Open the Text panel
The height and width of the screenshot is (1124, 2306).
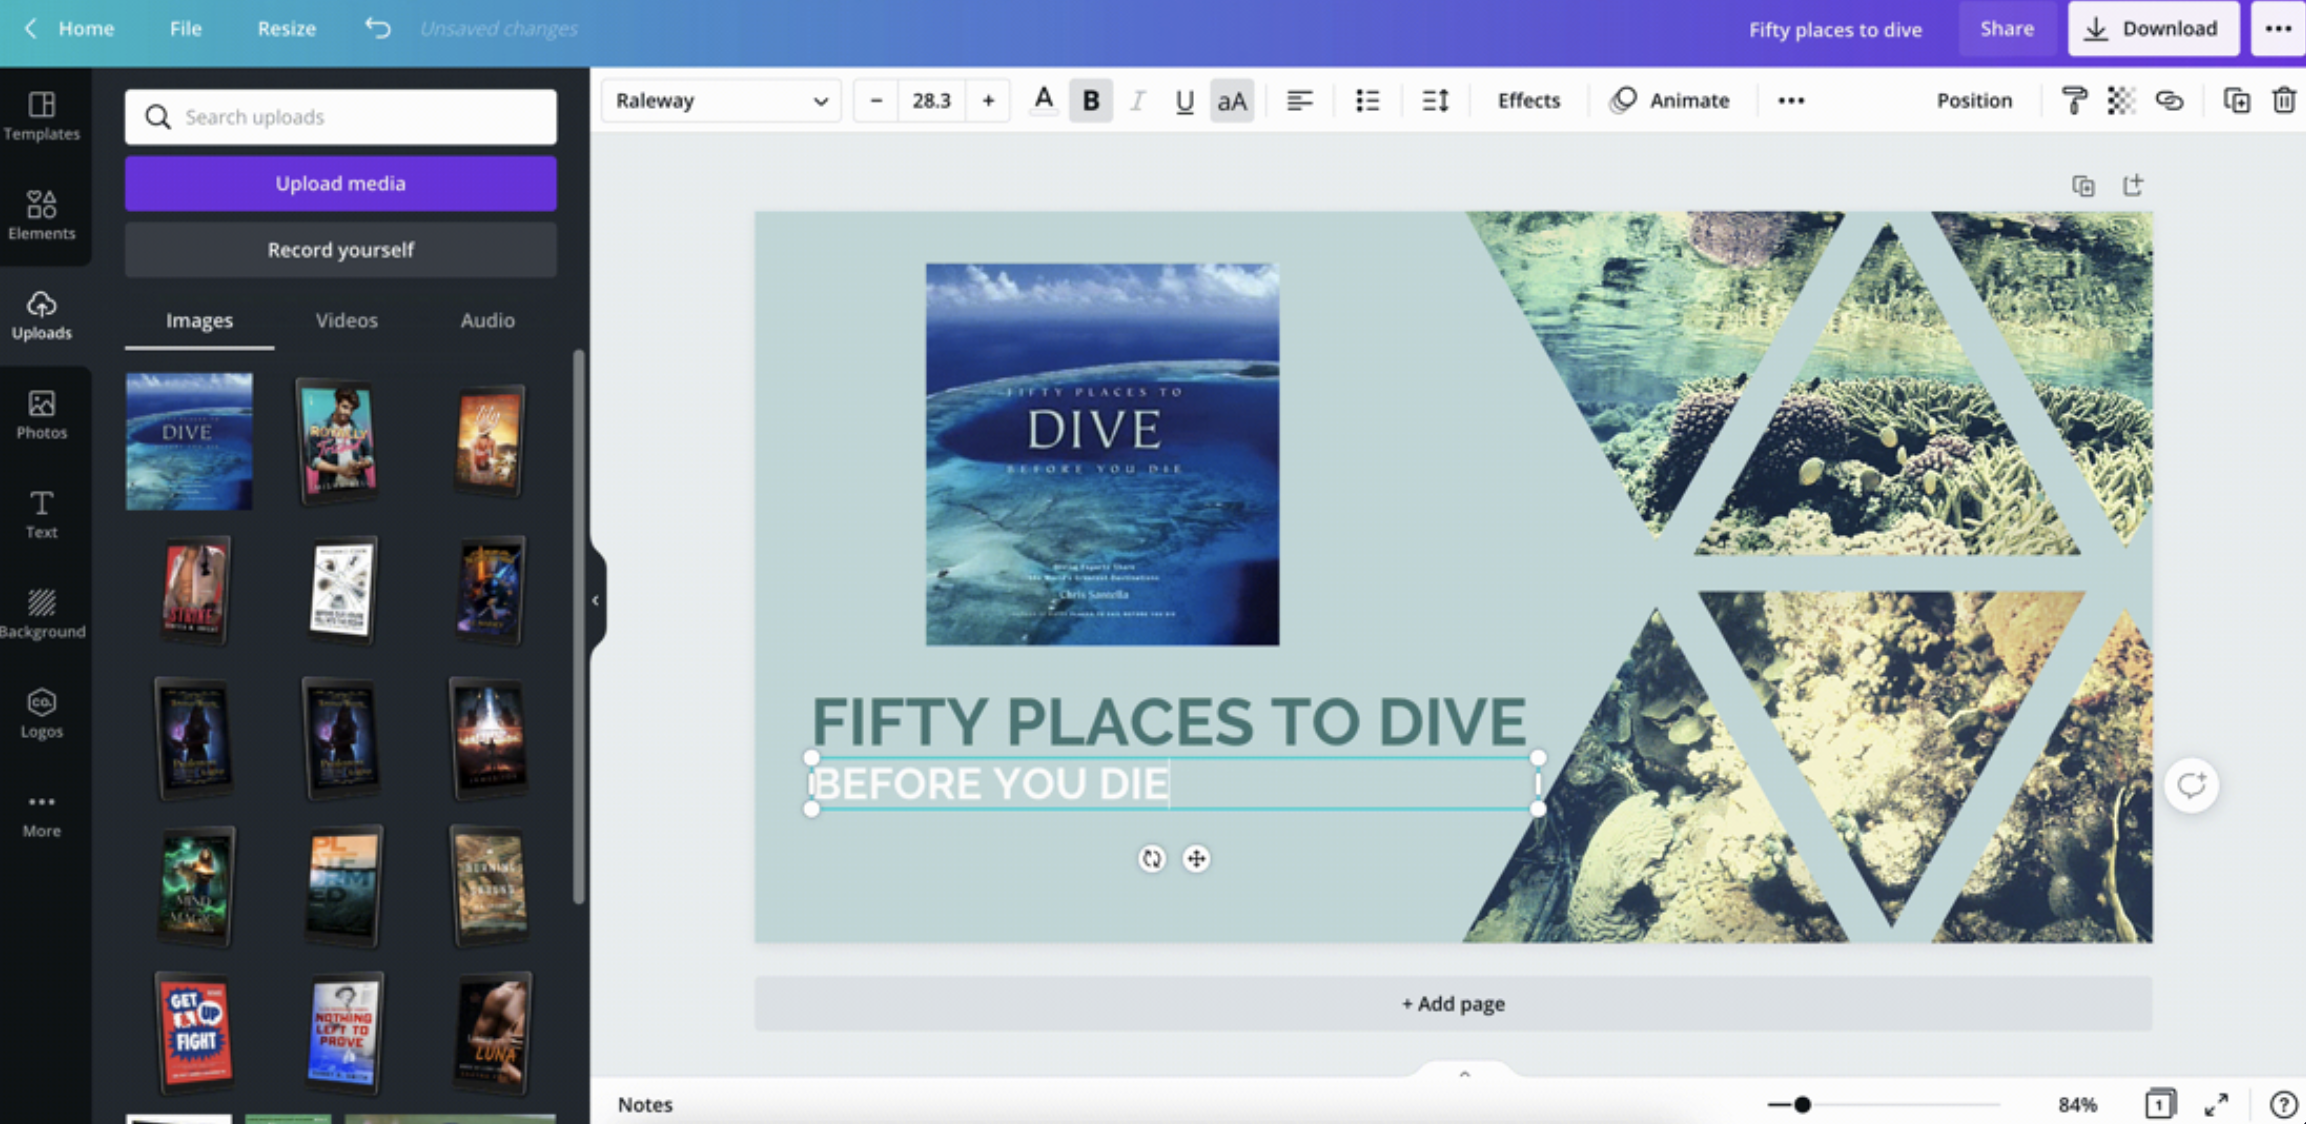click(x=41, y=514)
